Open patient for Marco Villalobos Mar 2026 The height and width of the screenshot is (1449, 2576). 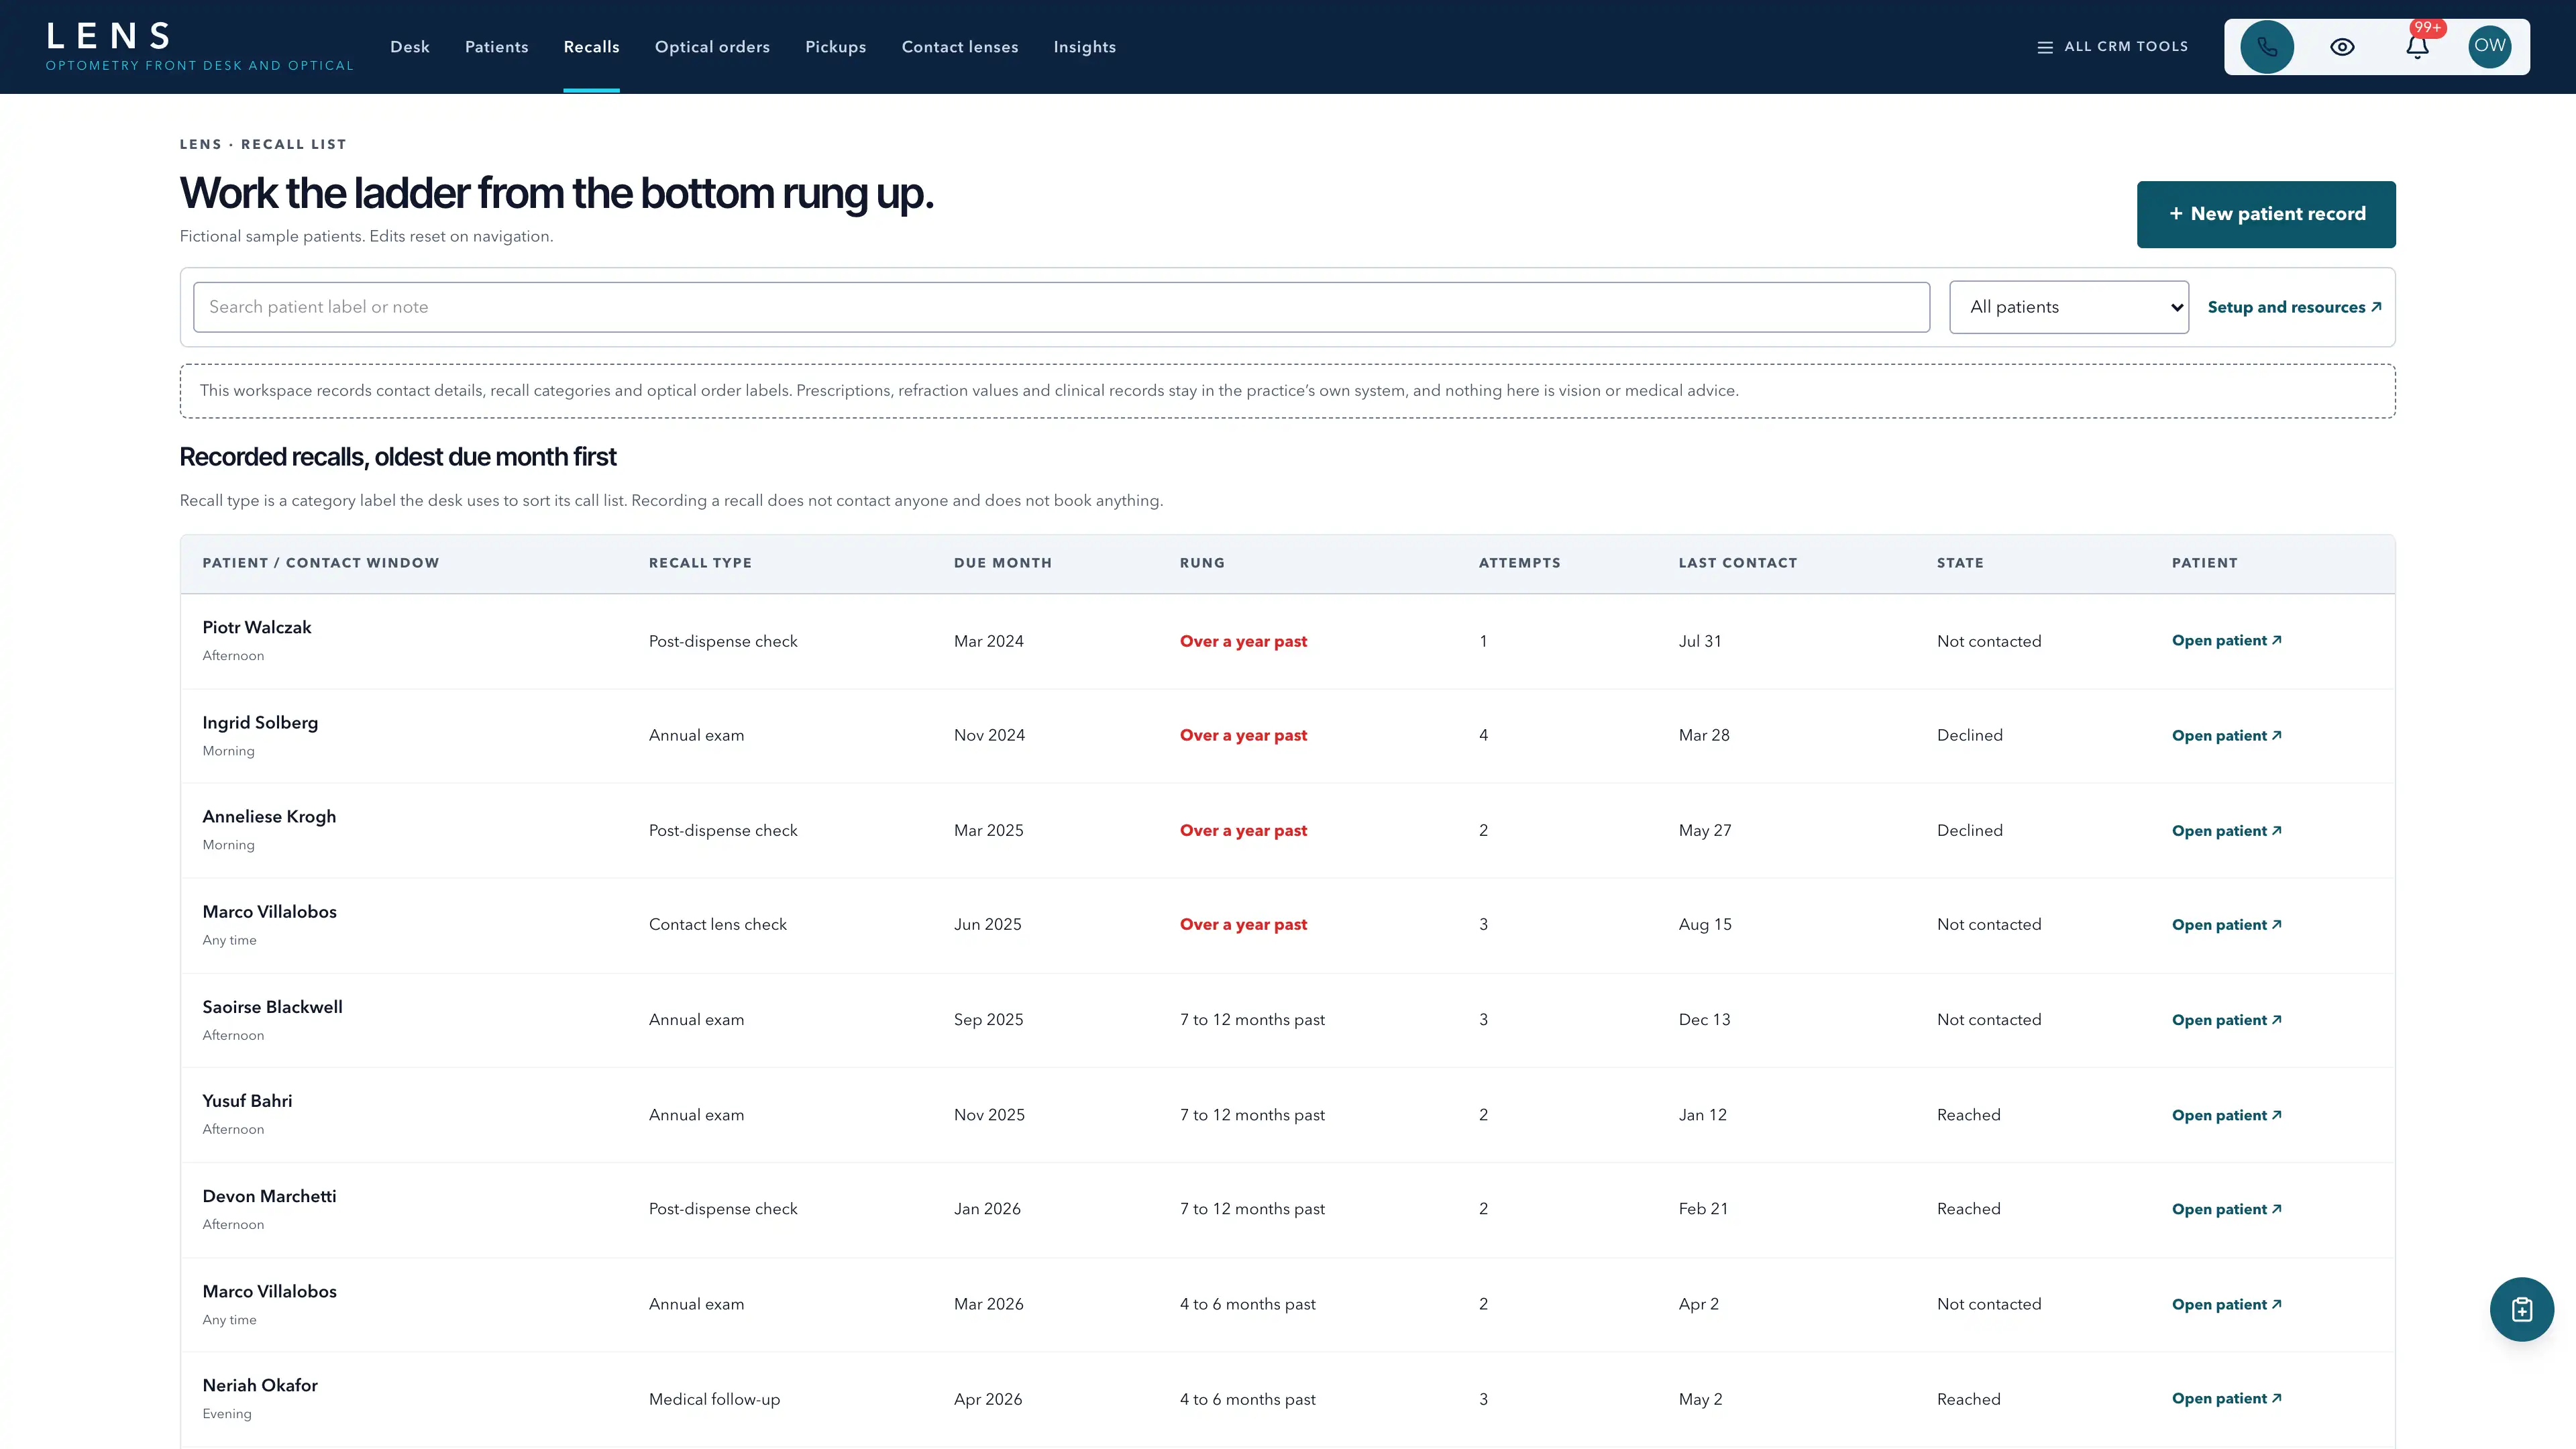tap(2226, 1304)
